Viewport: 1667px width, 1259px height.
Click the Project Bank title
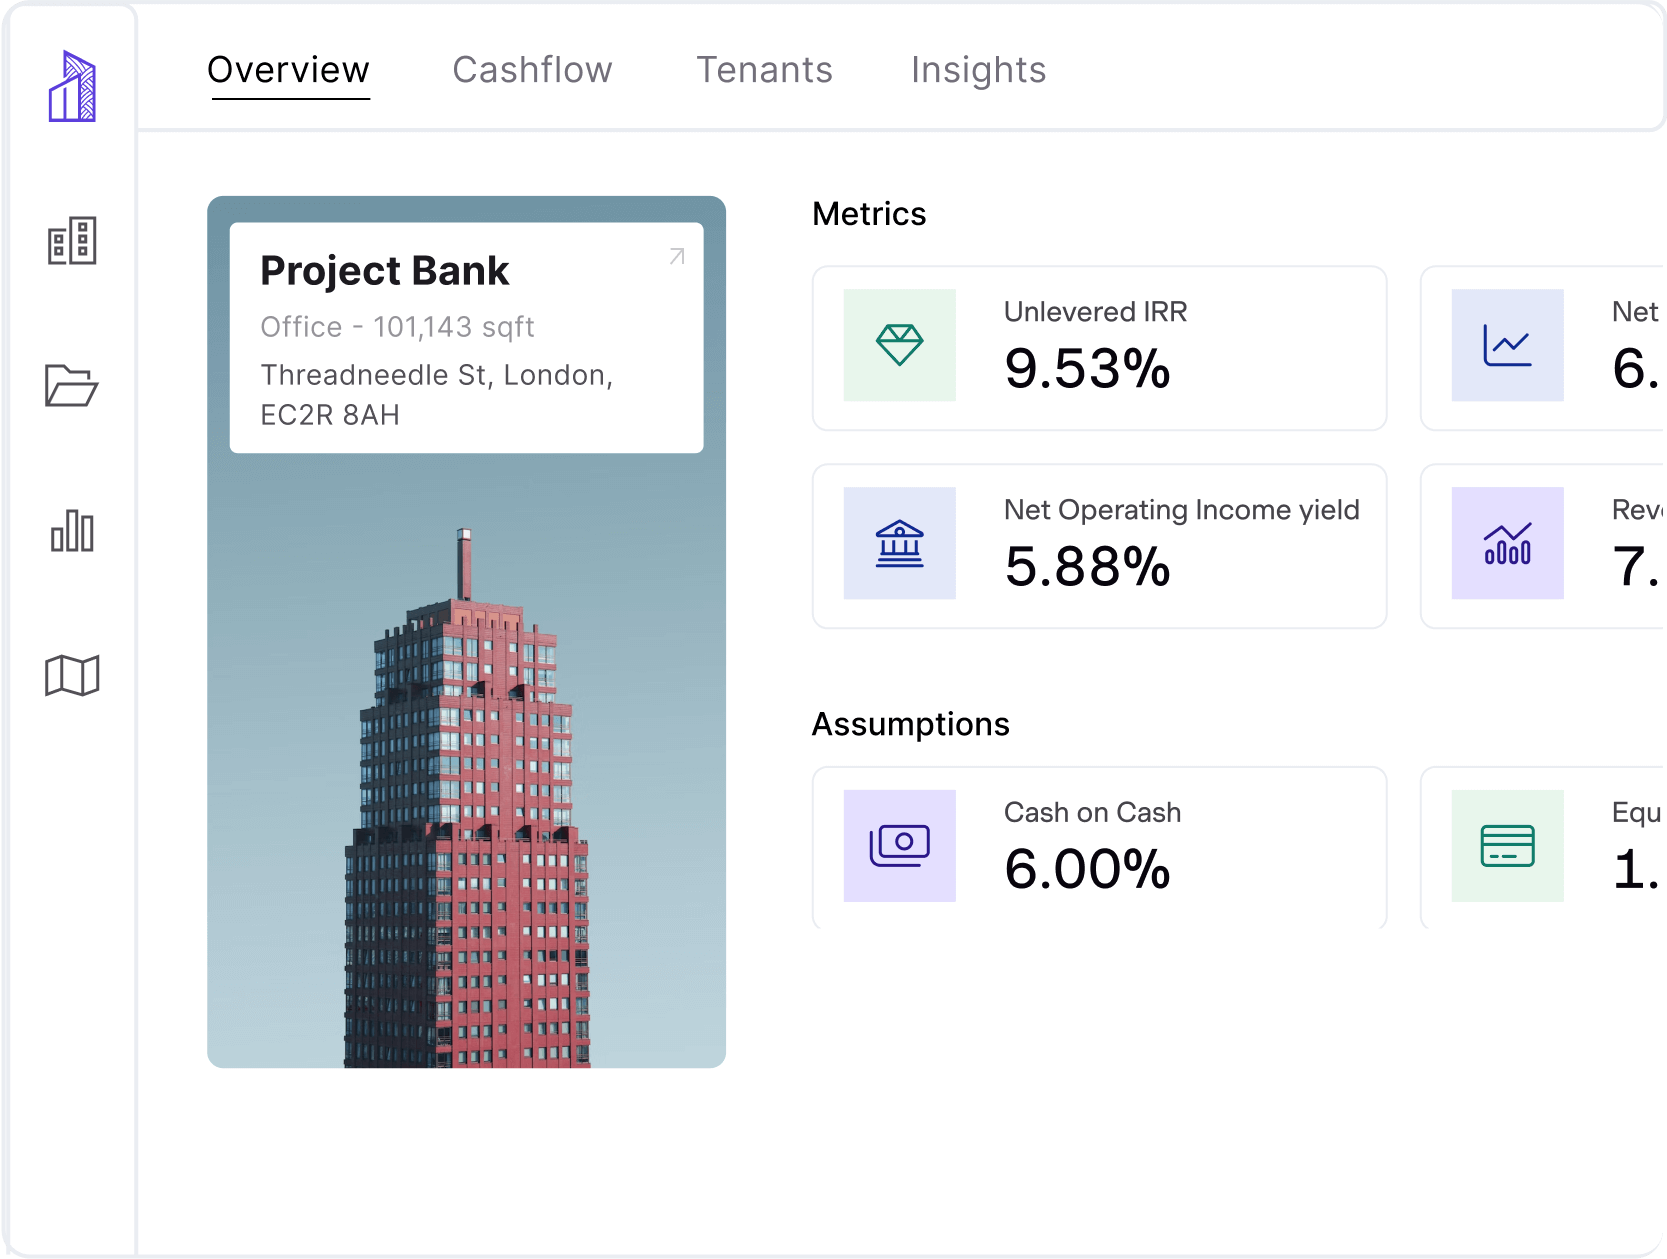pyautogui.click(x=385, y=270)
